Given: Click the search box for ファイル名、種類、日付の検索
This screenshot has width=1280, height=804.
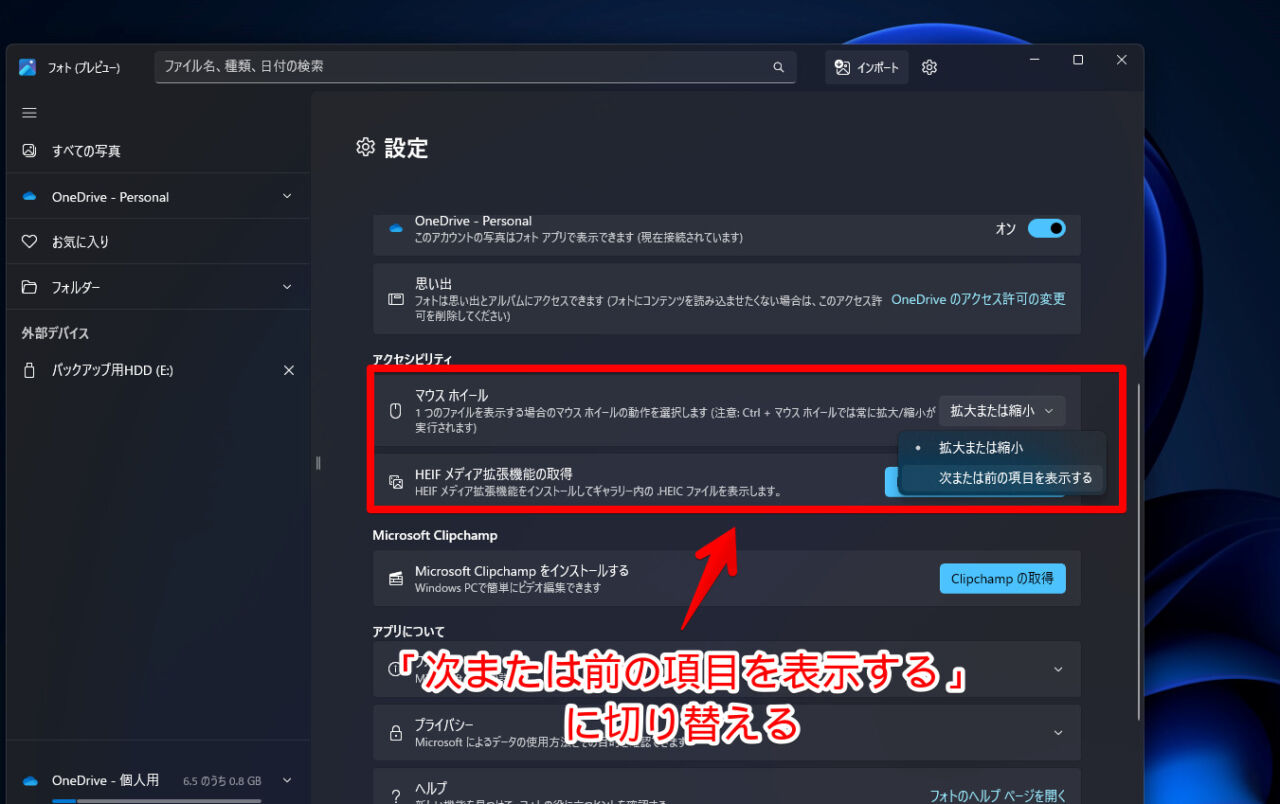Looking at the screenshot, I should click(x=475, y=67).
